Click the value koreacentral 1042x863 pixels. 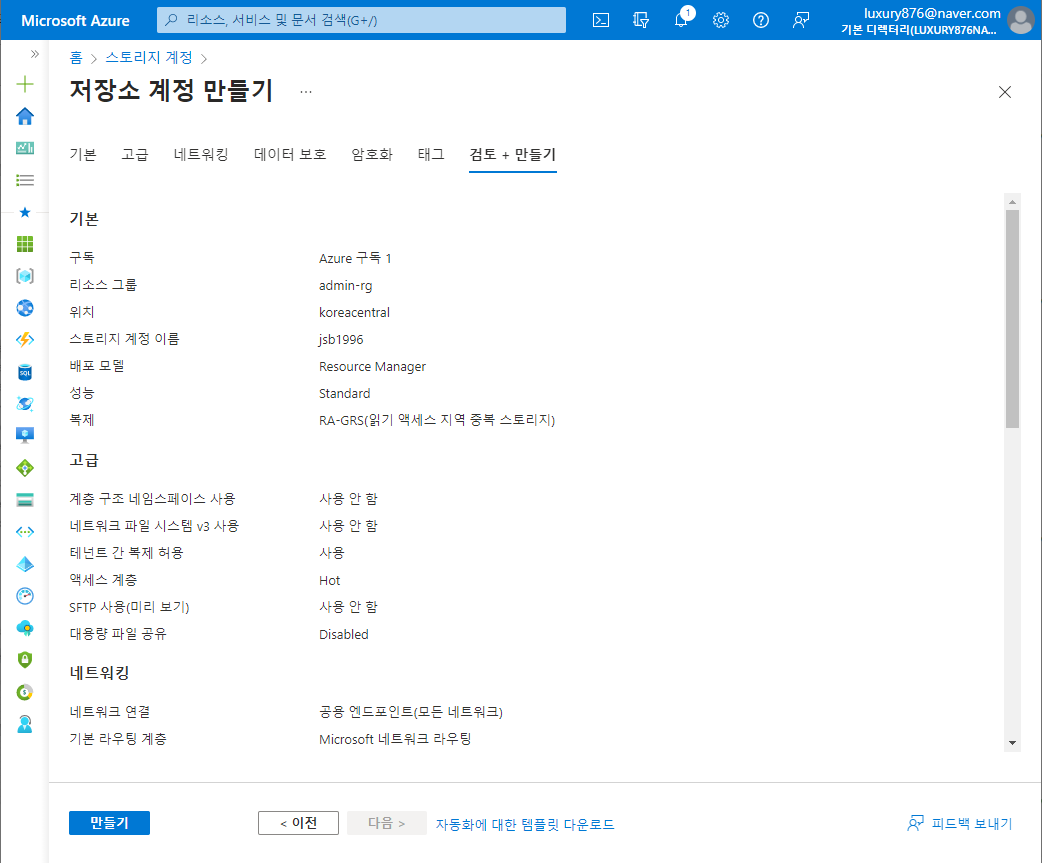pyautogui.click(x=354, y=312)
